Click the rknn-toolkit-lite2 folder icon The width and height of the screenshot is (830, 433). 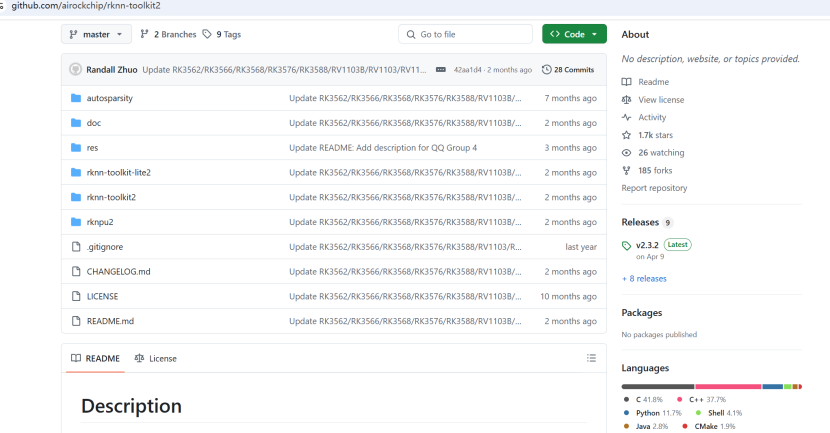pos(76,173)
